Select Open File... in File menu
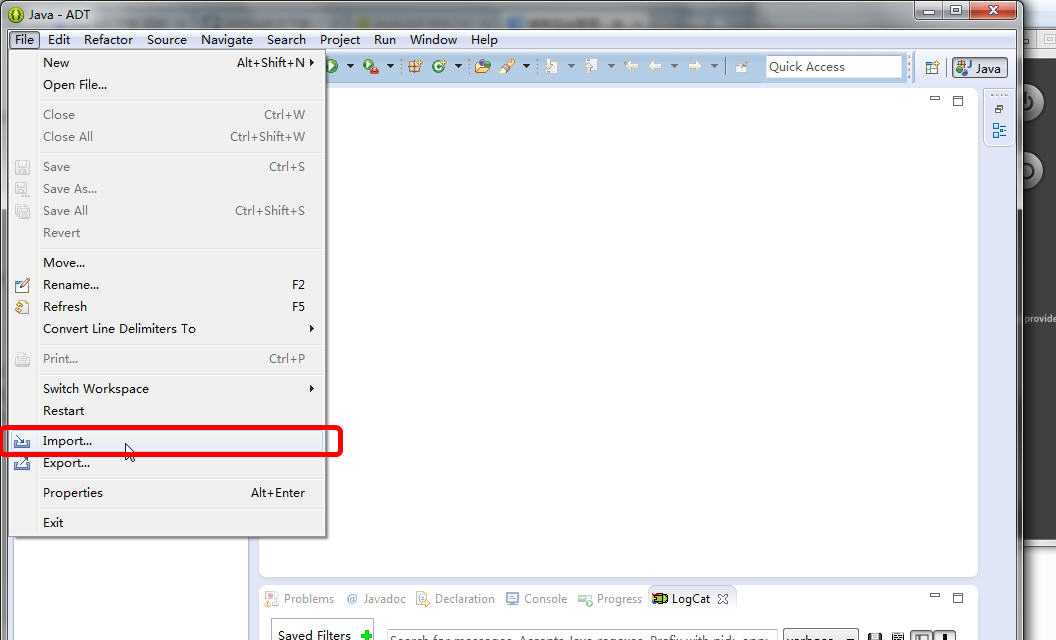The height and width of the screenshot is (640, 1056). click(x=167, y=85)
